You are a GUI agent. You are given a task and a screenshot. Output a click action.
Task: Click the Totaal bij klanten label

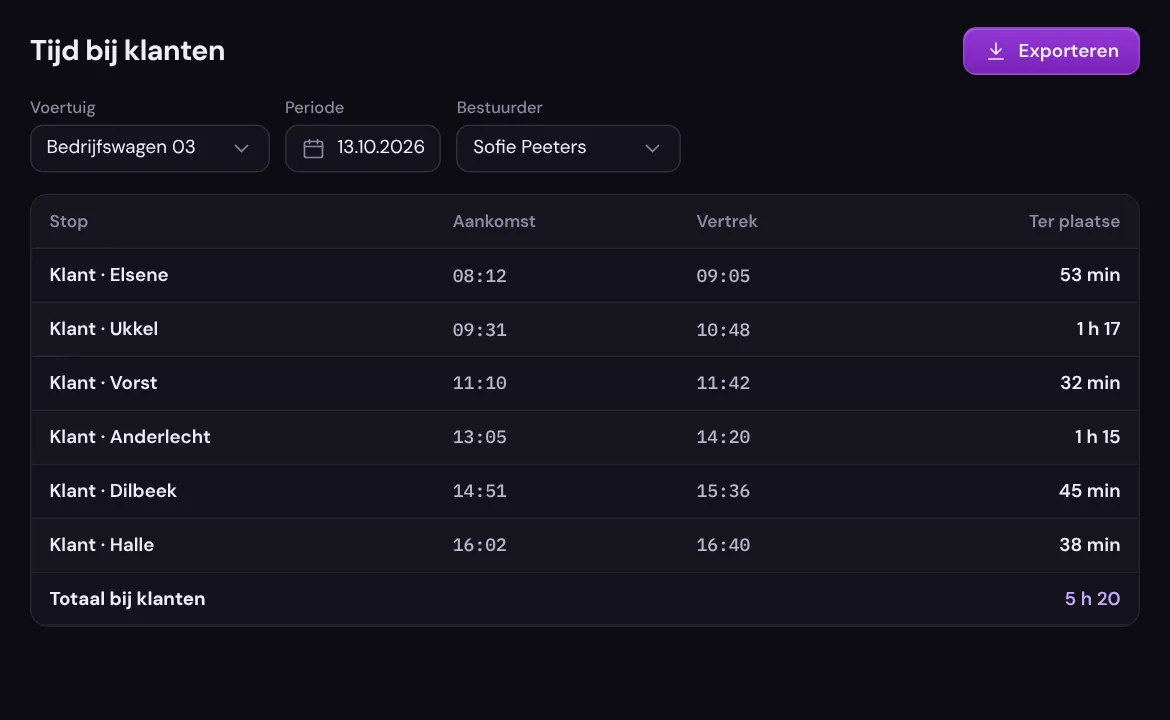point(128,598)
